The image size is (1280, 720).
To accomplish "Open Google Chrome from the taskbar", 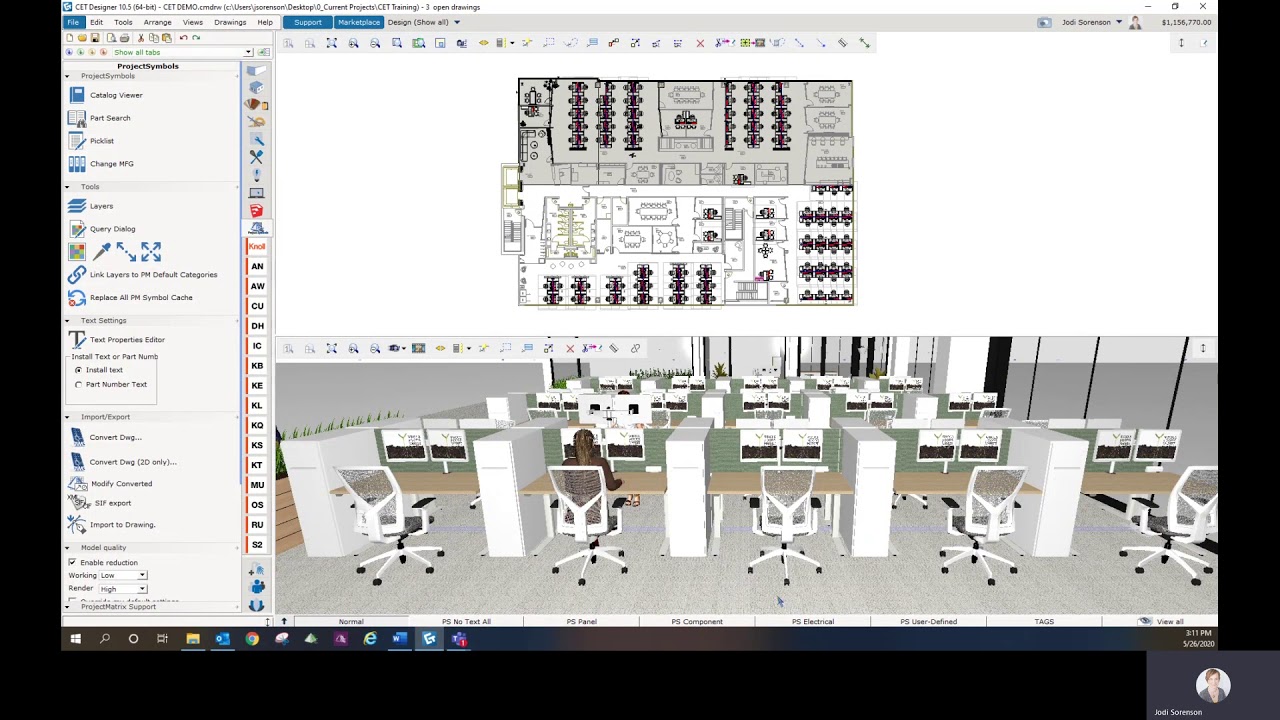I will pyautogui.click(x=252, y=639).
